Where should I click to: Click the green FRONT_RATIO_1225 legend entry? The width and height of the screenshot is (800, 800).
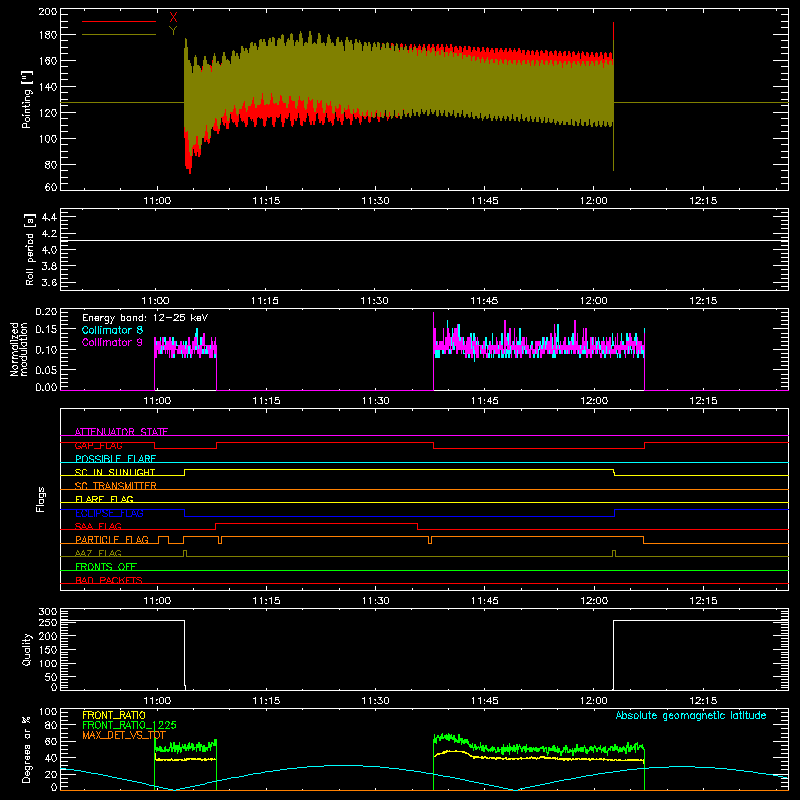pyautogui.click(x=129, y=725)
